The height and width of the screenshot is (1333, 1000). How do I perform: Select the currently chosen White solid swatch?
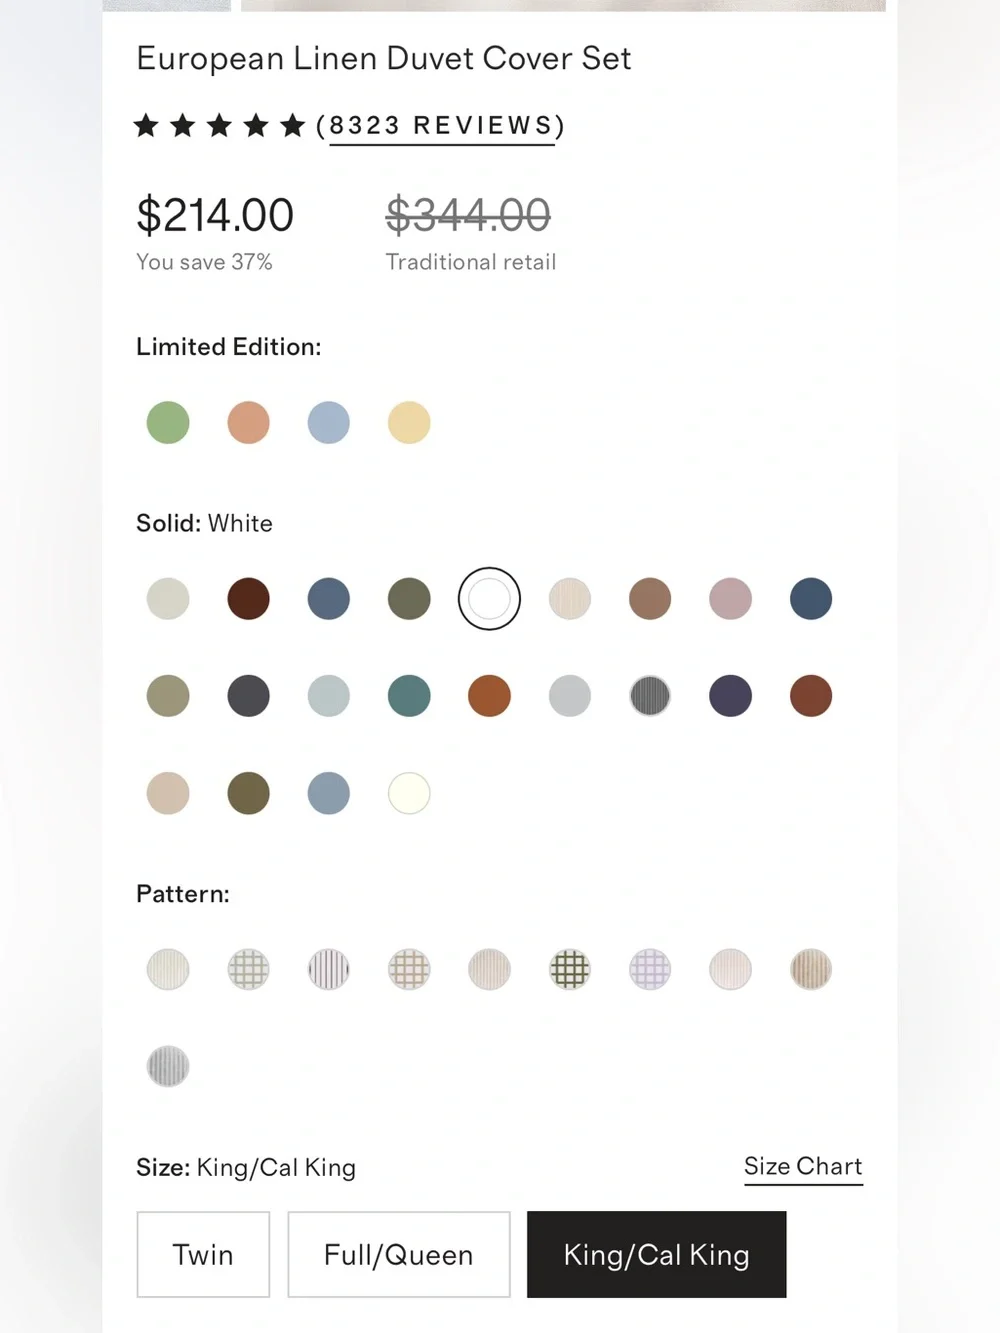[x=489, y=599]
